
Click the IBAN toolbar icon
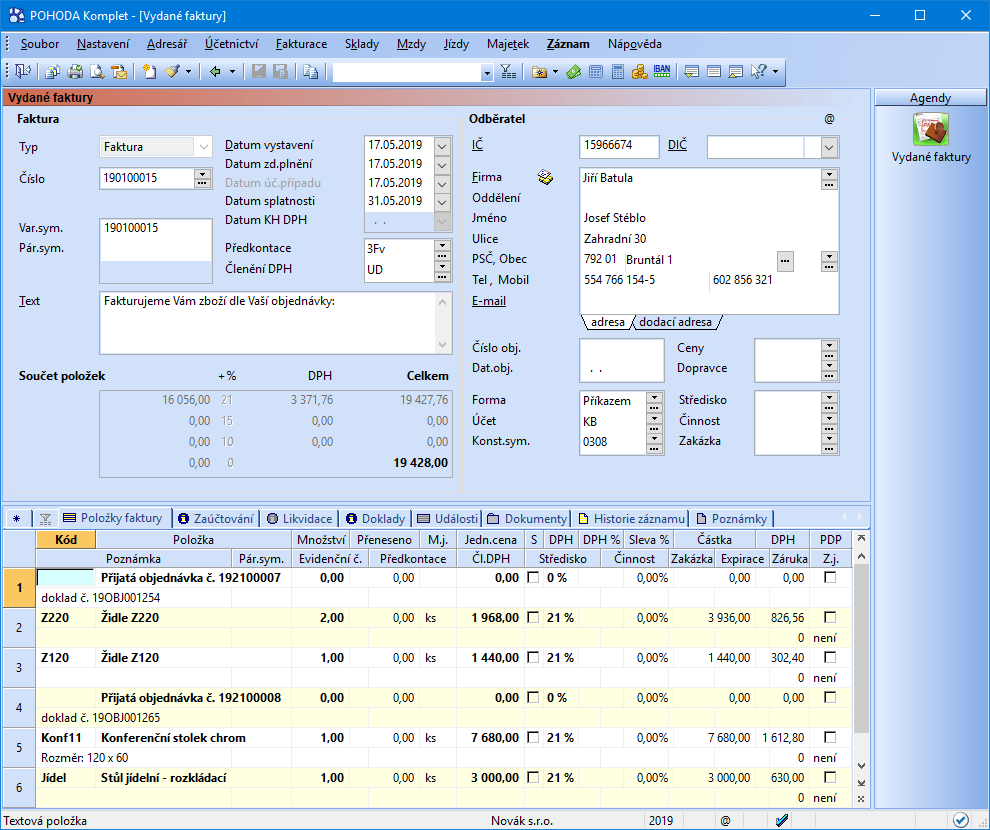662,71
